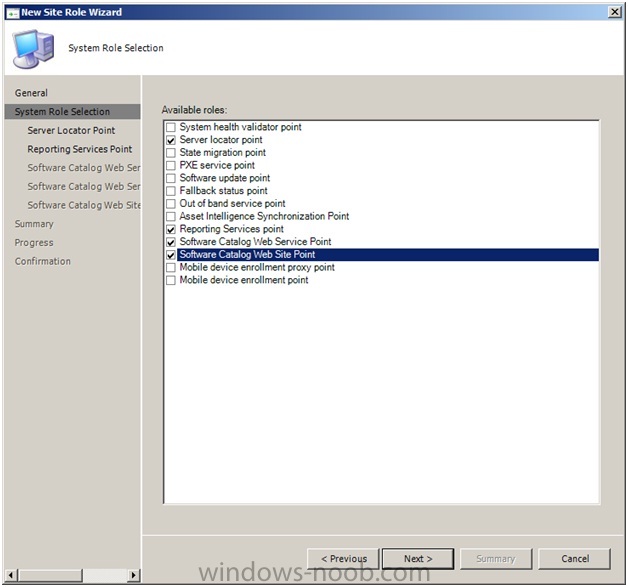628x587 pixels.
Task: Select System Role Selection in sidebar
Action: point(72,112)
